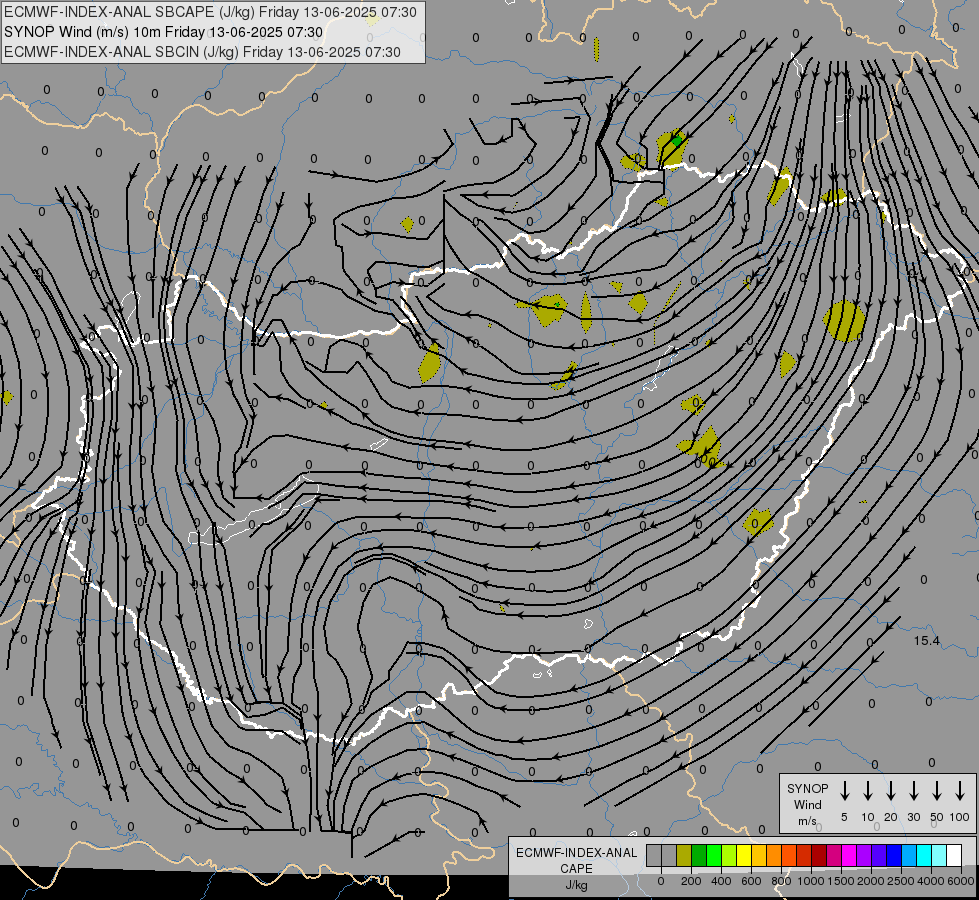Viewport: 979px width, 900px height.
Task: Select the amber CAPE swatch before the 800 tick
Action: (774, 856)
